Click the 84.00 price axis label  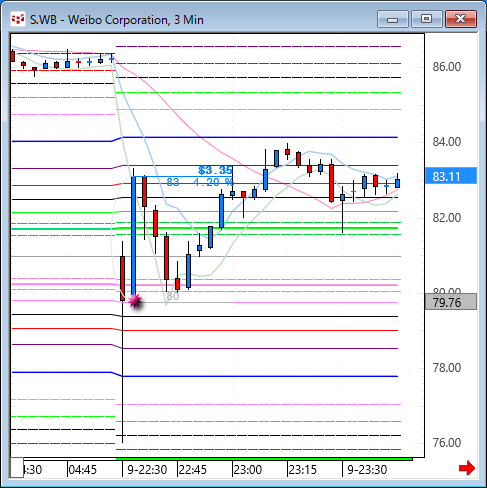[x=447, y=142]
